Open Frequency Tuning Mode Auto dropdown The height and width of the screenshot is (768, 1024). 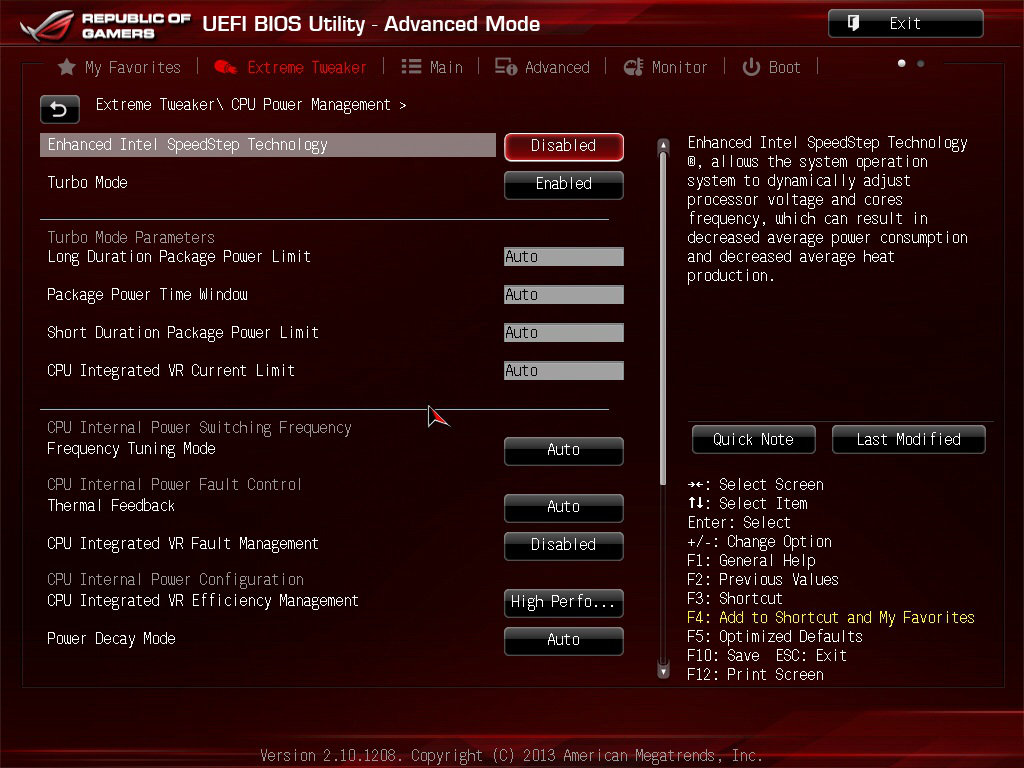tap(564, 450)
